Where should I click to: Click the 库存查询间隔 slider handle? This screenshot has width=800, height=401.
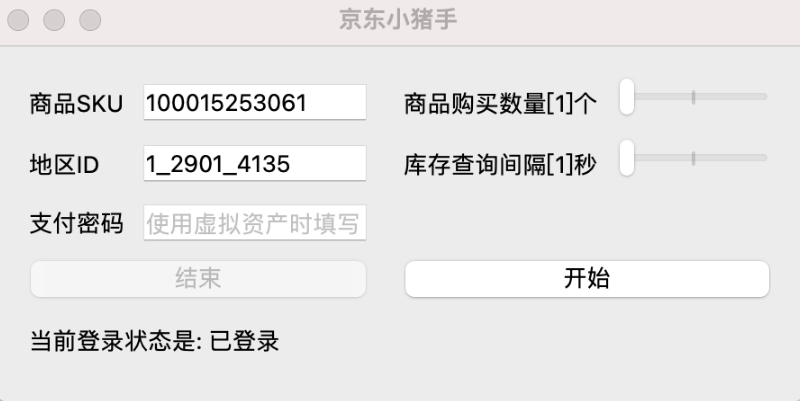627,158
